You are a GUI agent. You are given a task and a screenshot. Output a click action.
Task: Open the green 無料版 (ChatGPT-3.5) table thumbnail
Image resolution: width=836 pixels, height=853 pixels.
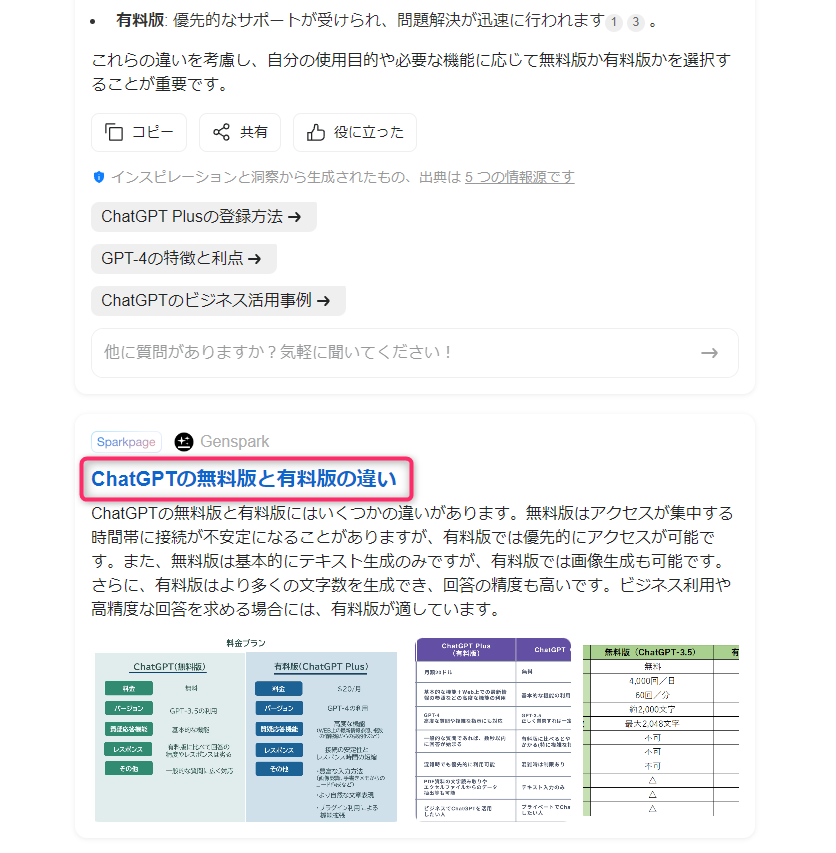661,730
